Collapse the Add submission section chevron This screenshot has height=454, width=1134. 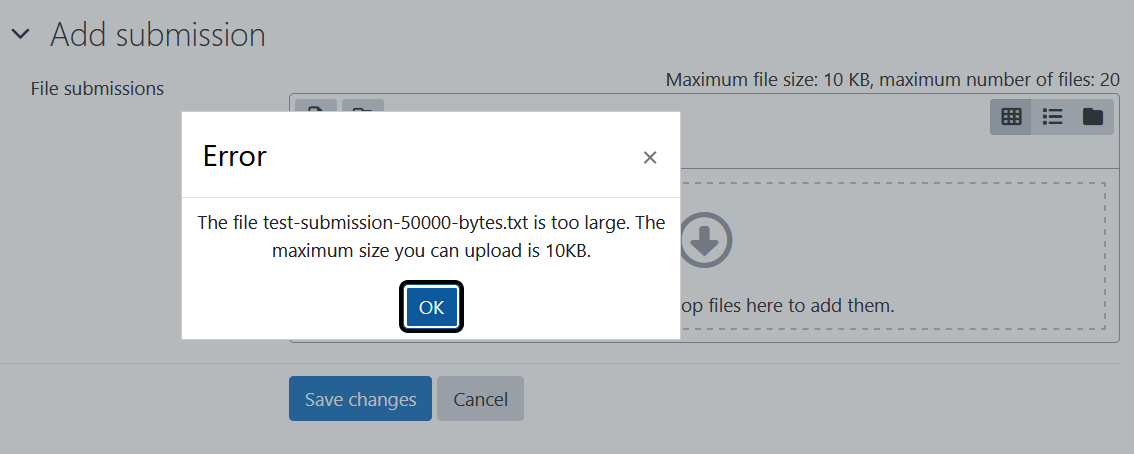[x=21, y=34]
